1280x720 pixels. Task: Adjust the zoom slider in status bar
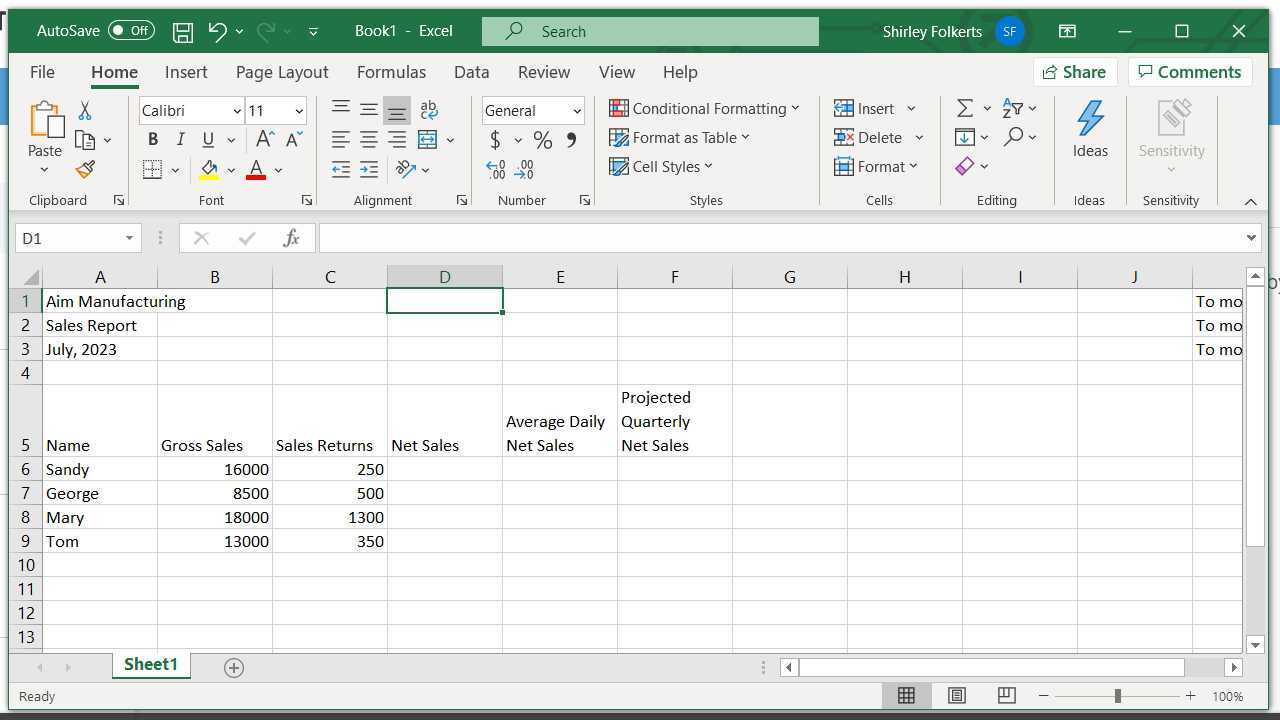click(1117, 695)
